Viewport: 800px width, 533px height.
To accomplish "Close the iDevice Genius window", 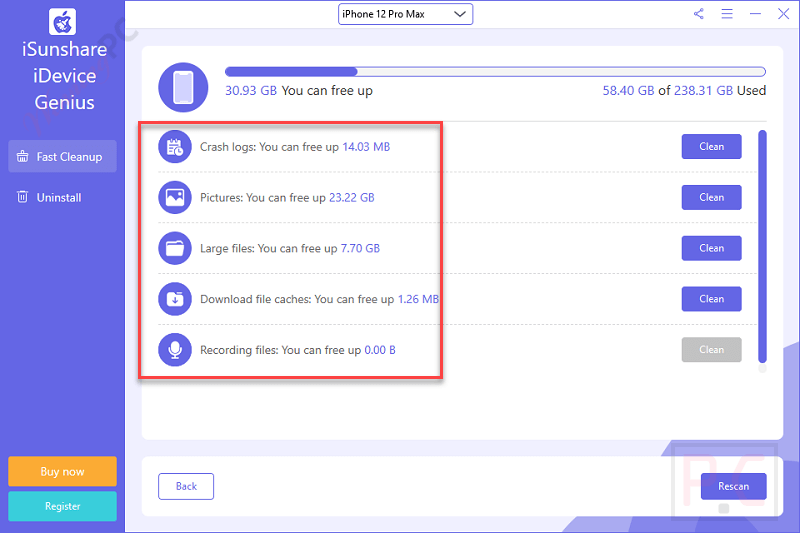I will (783, 14).
